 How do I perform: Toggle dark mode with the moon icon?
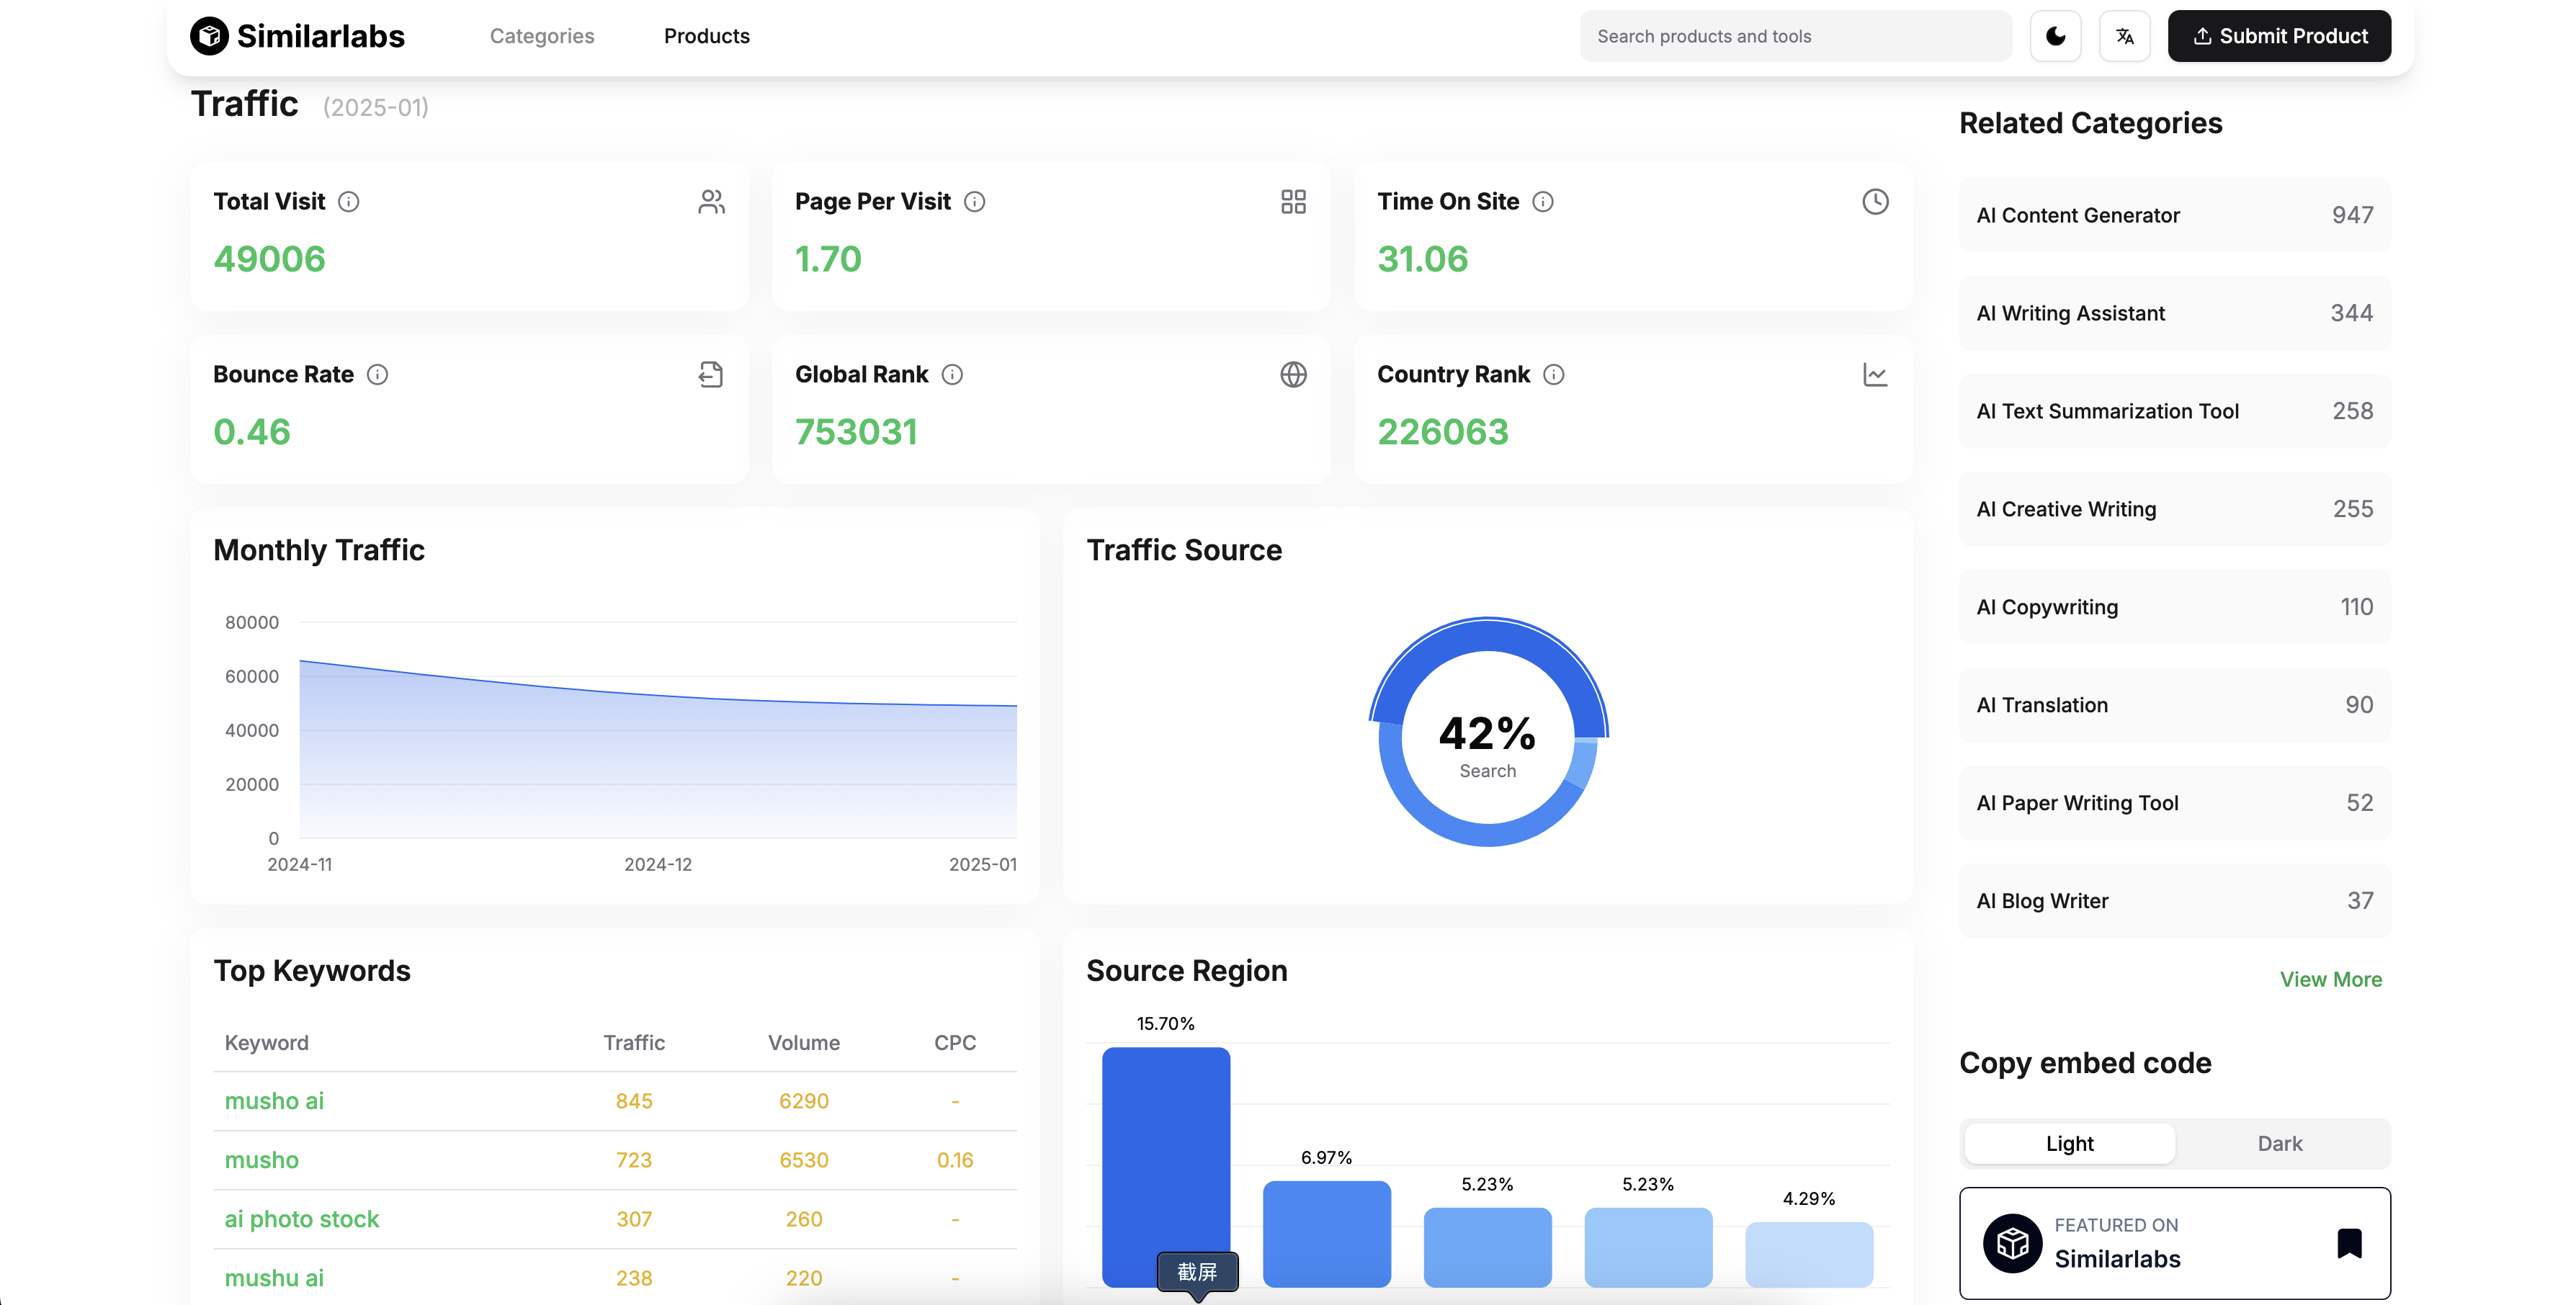click(x=2055, y=36)
